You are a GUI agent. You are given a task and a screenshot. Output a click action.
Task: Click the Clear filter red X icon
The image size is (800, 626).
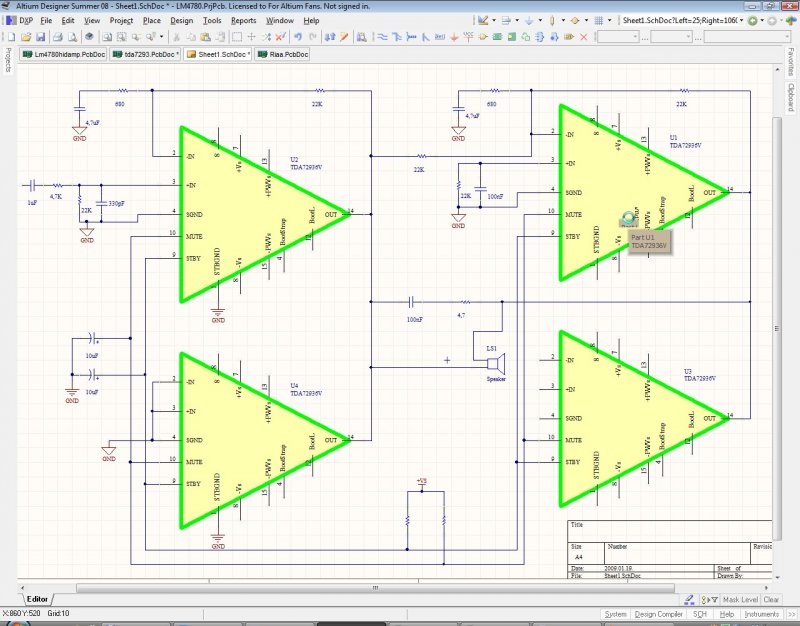(281, 37)
